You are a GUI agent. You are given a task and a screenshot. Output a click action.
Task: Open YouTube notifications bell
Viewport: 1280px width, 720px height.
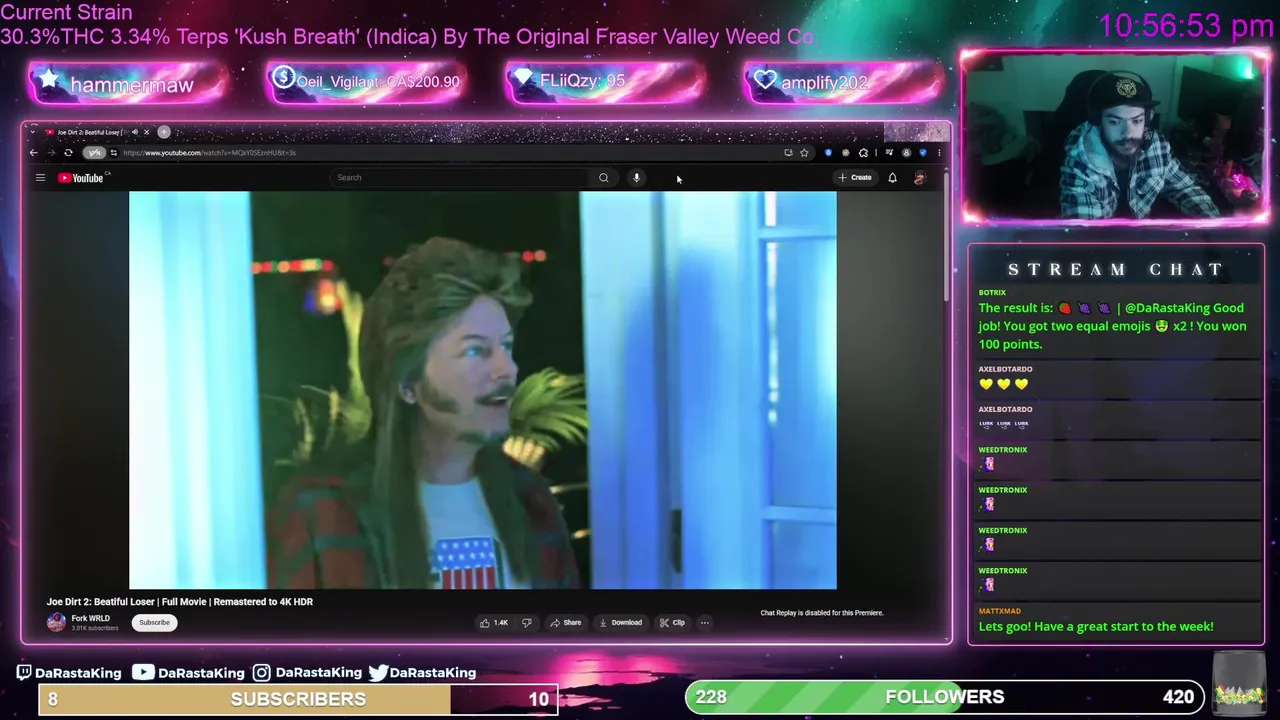(x=892, y=178)
